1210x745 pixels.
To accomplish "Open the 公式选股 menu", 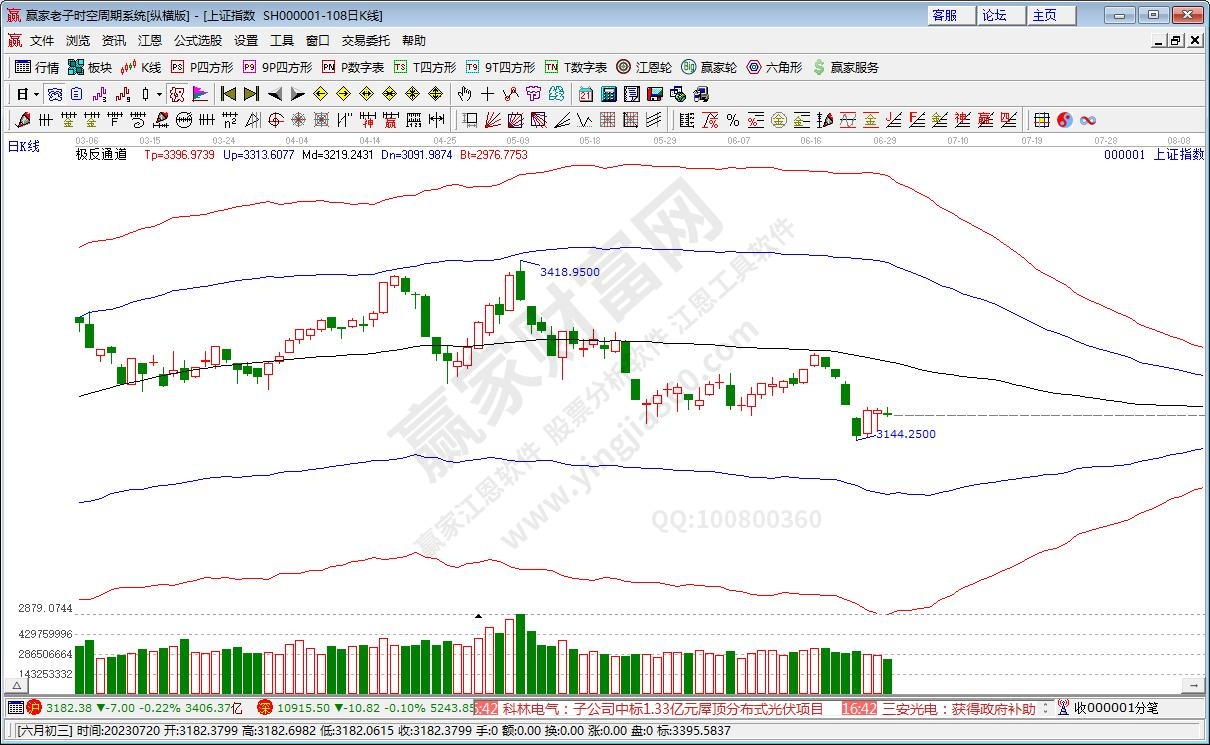I will tap(198, 41).
